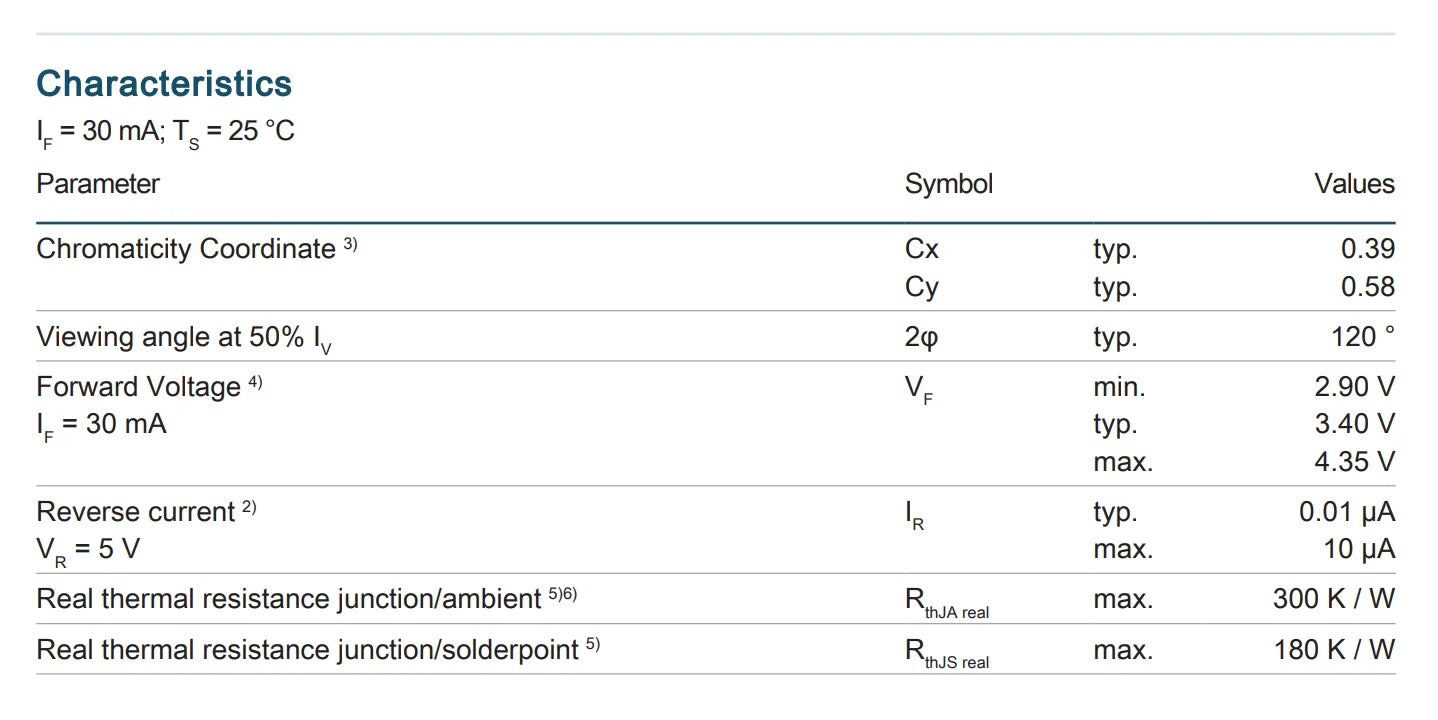Select the Parameter column header
1438x720 pixels.
pos(98,184)
